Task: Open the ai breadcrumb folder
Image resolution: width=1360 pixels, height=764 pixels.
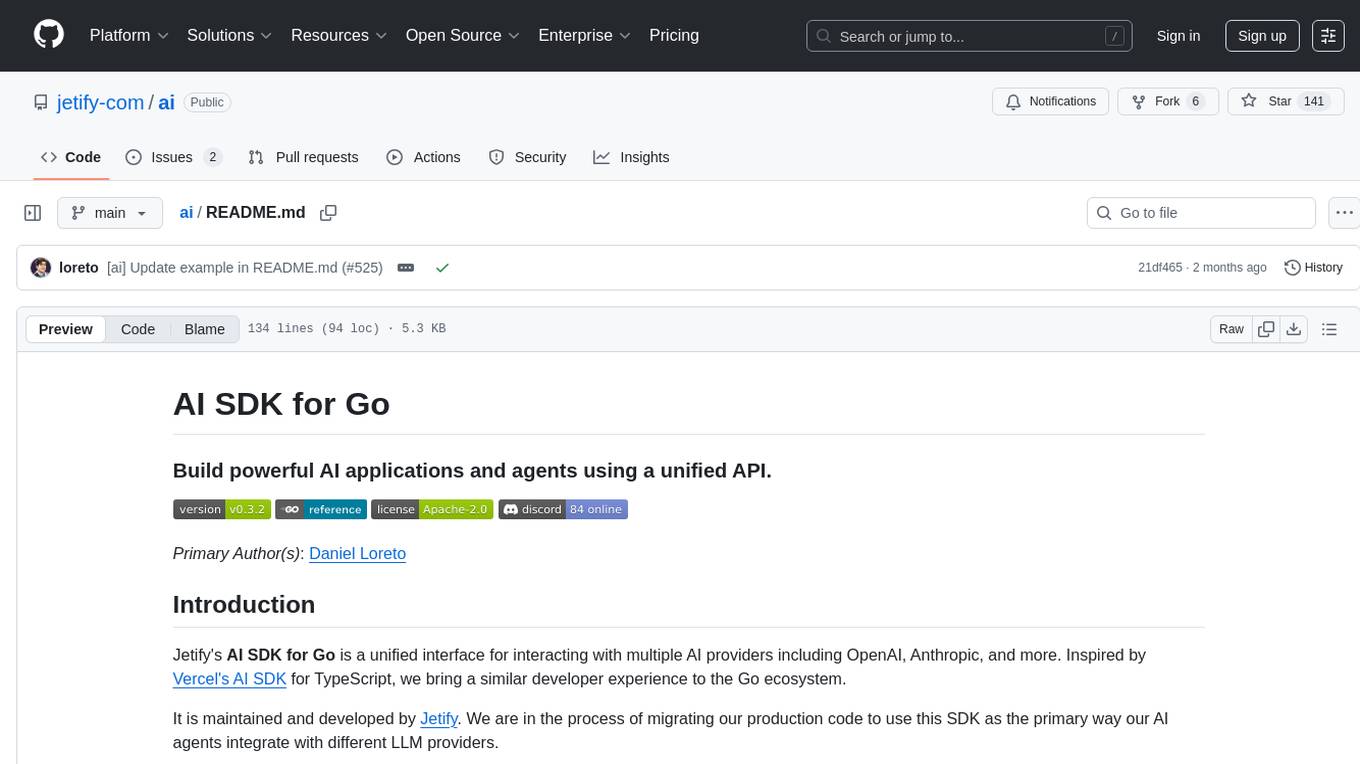Action: [x=186, y=213]
